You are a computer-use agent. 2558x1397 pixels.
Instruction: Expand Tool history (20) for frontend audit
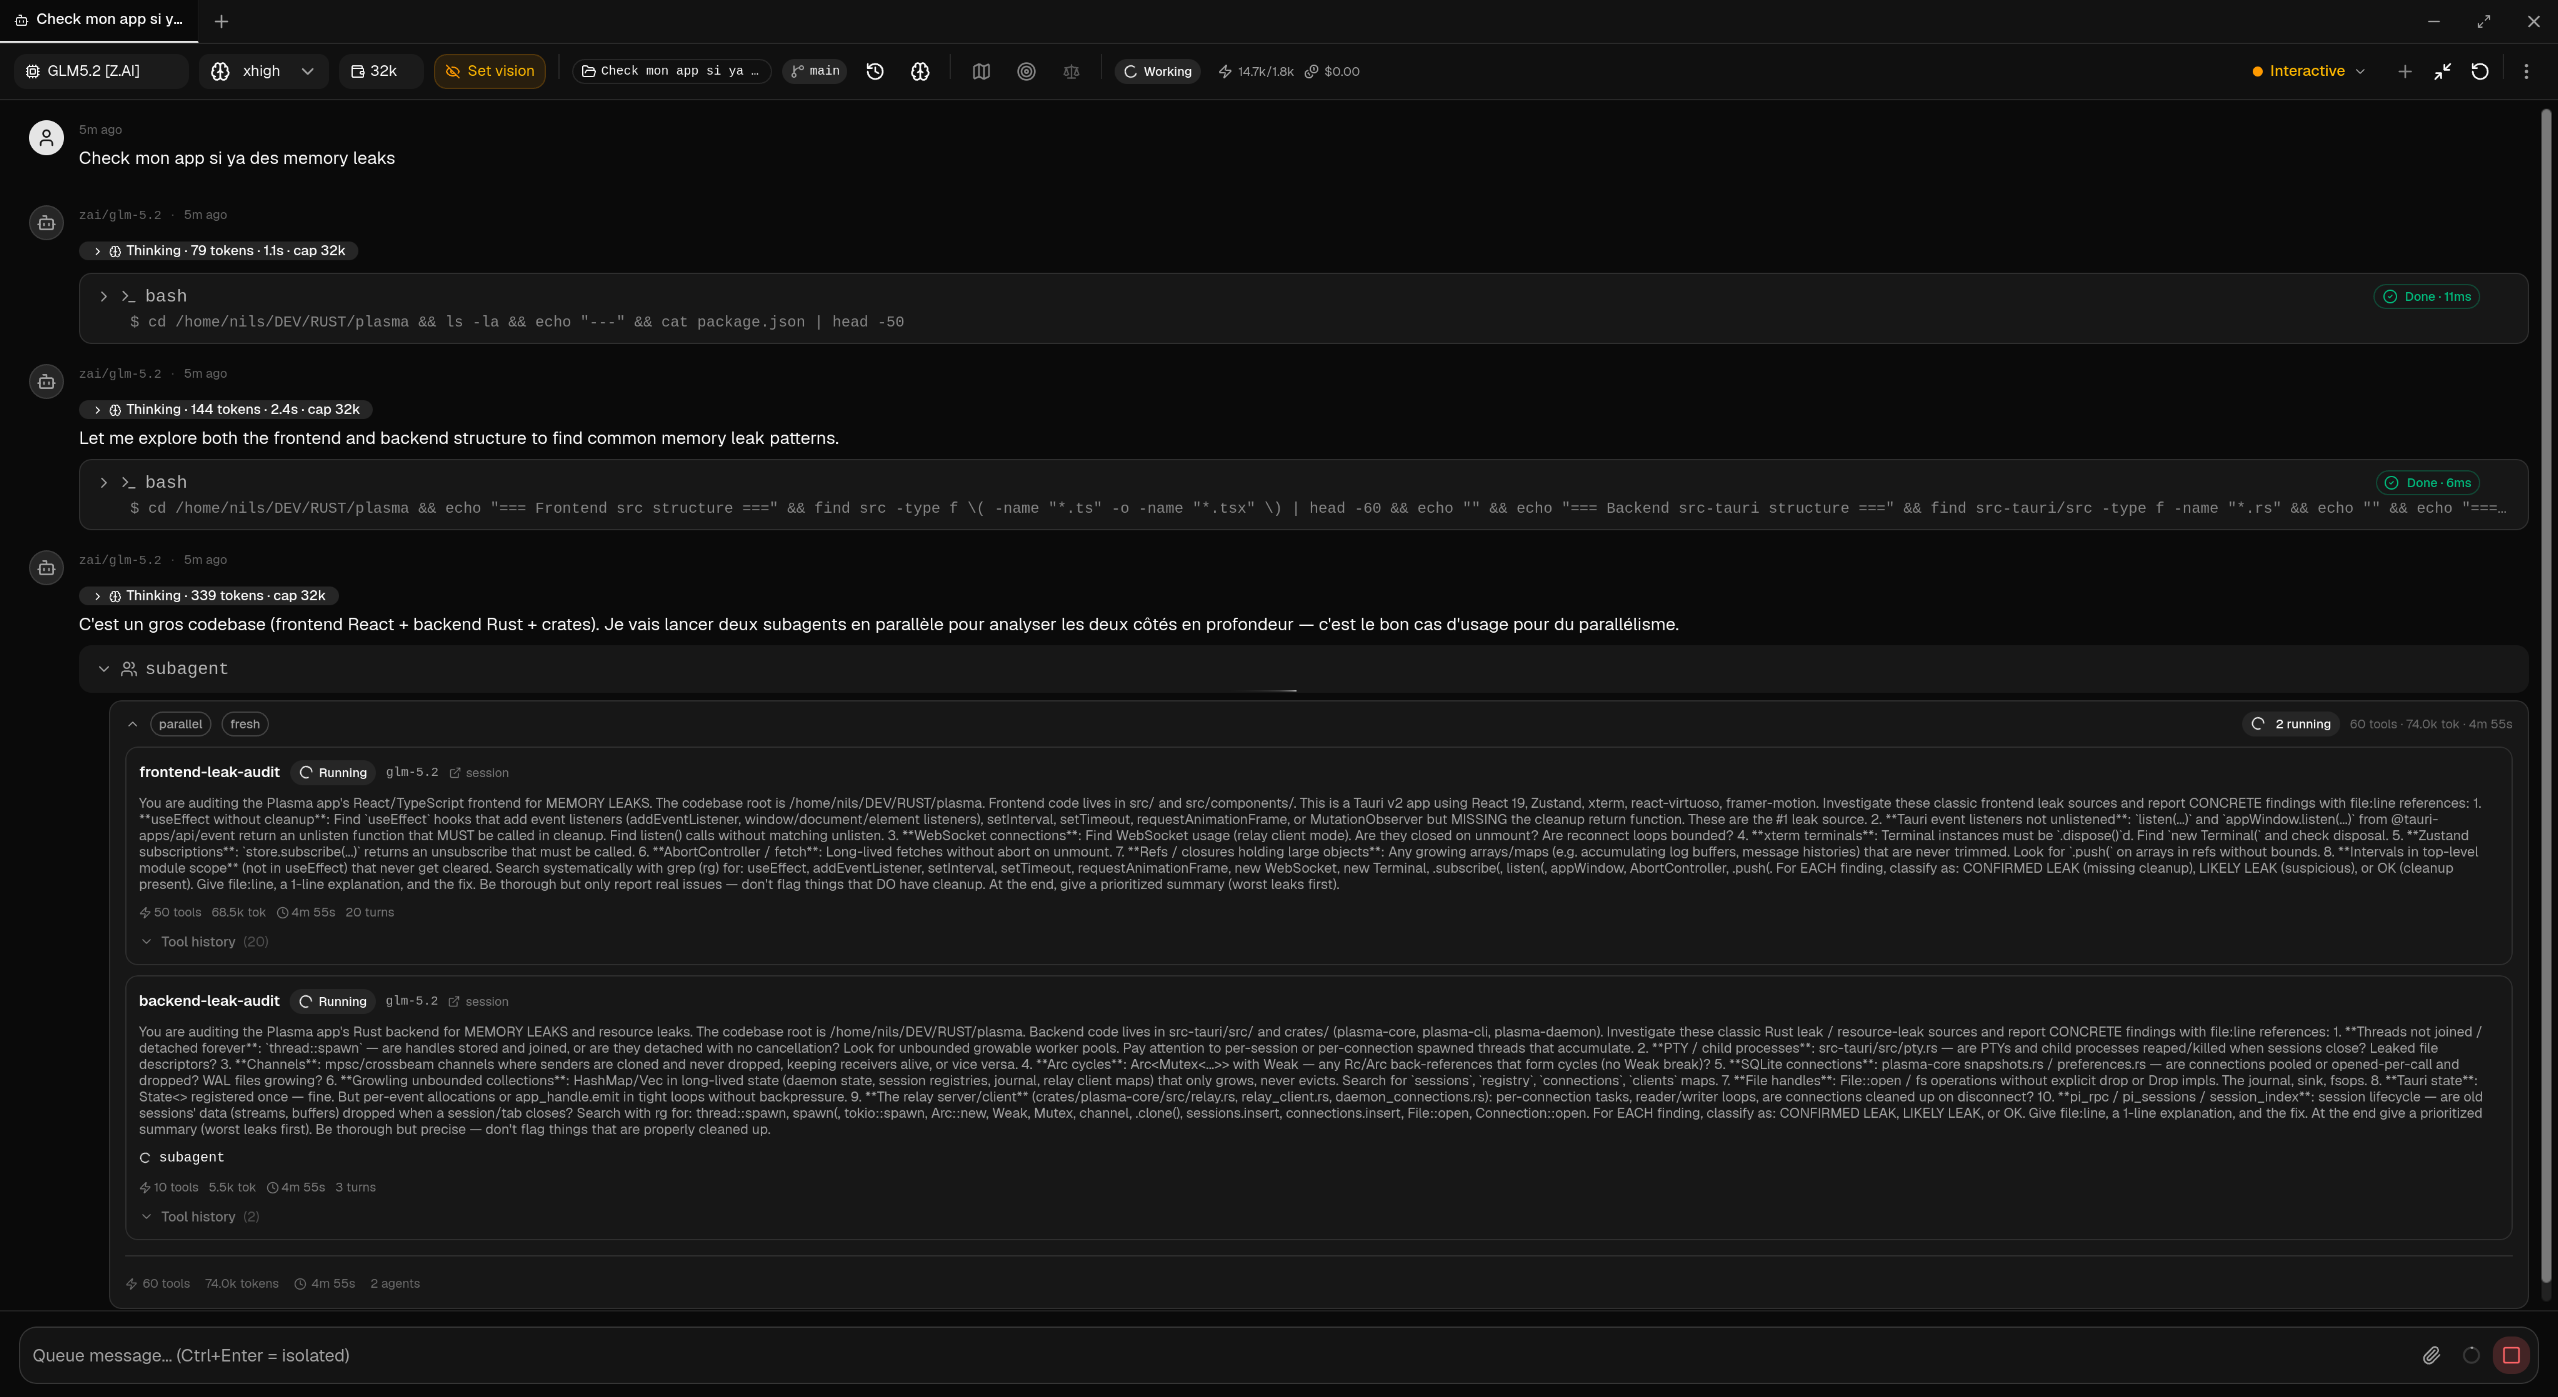pyautogui.click(x=205, y=942)
